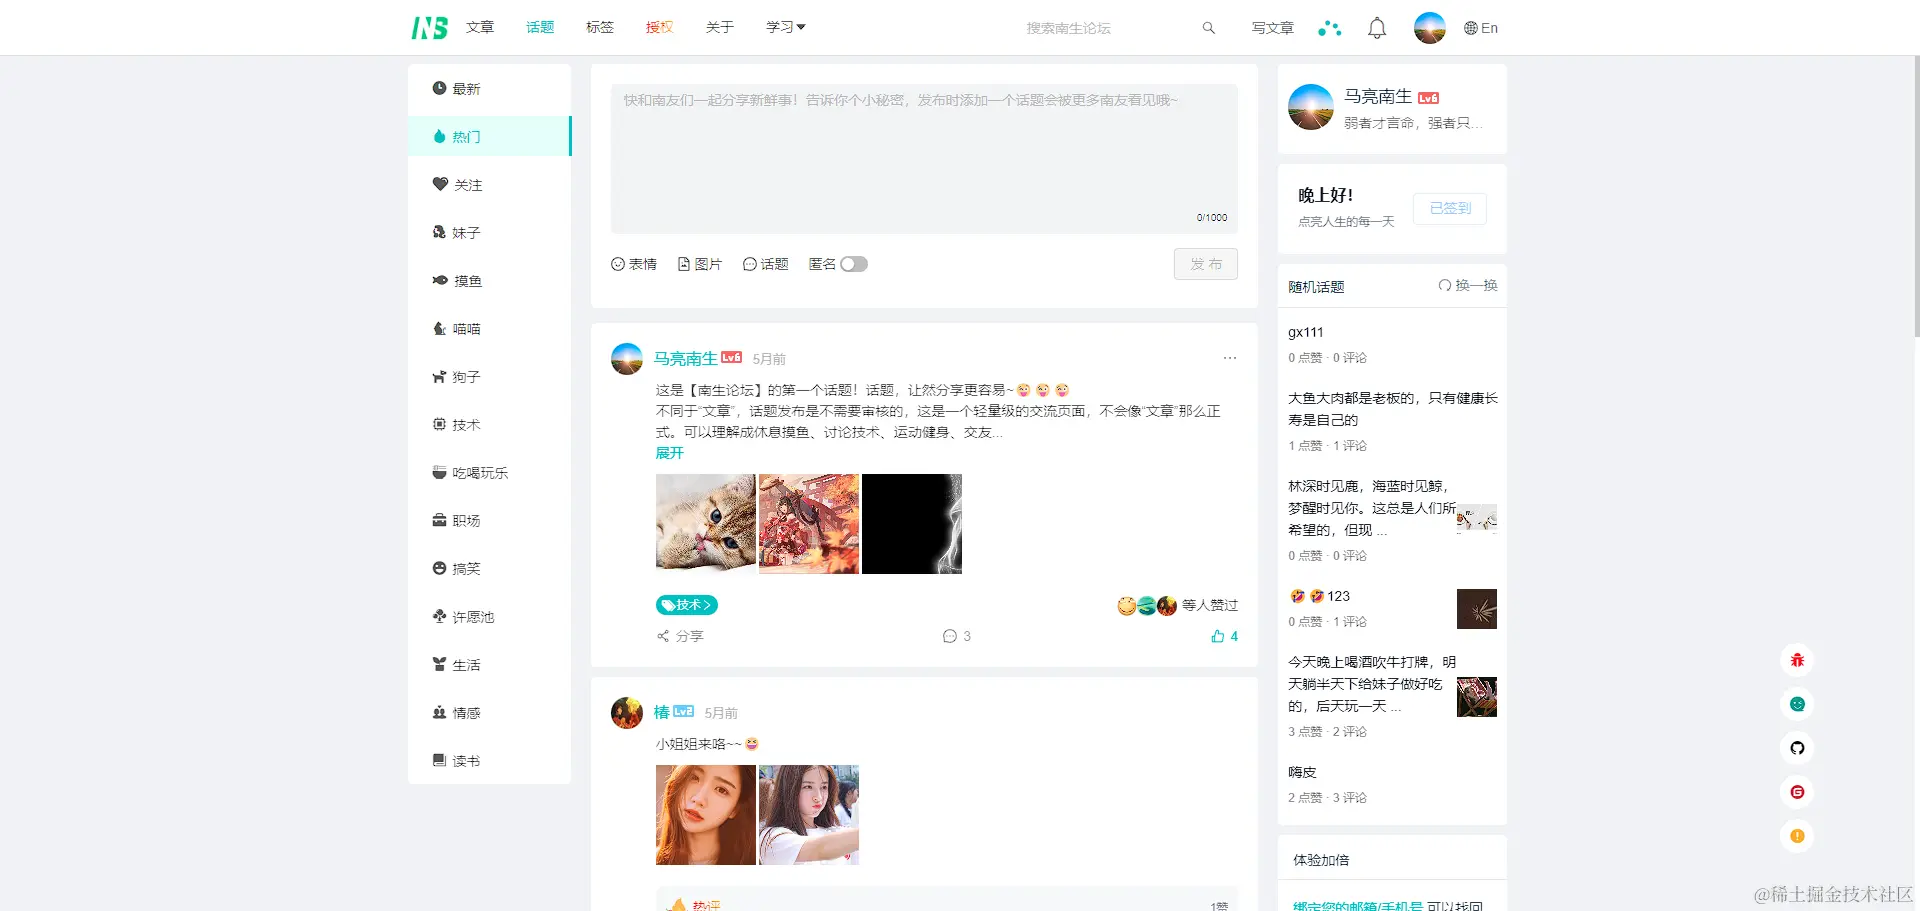
Task: Click 马亮南生 avatar in first post
Action: (x=627, y=359)
